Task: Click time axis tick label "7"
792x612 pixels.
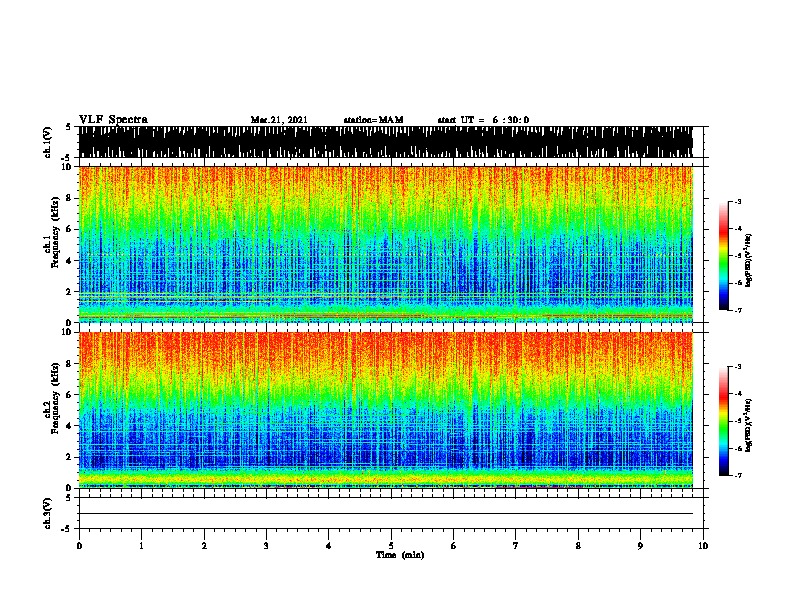Action: [516, 546]
